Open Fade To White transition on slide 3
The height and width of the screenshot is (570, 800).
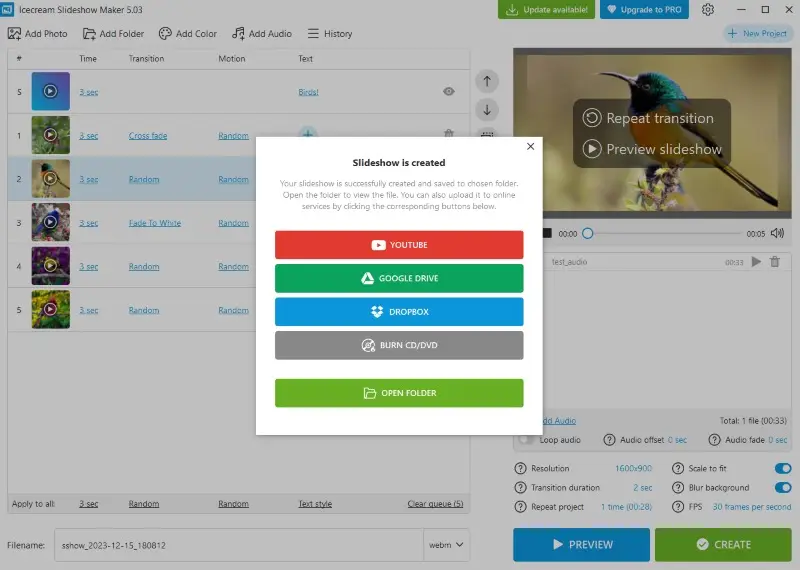[x=155, y=223]
